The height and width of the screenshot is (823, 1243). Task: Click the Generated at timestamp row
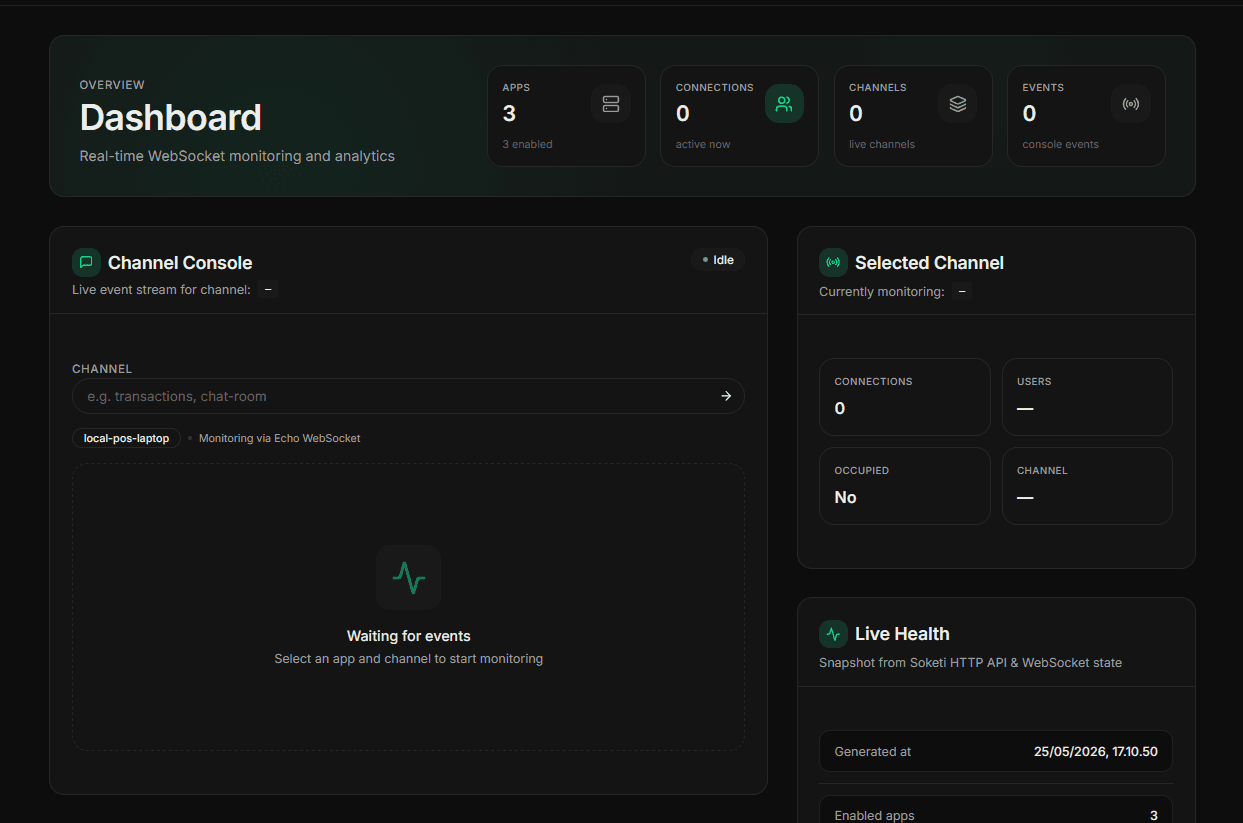(996, 751)
